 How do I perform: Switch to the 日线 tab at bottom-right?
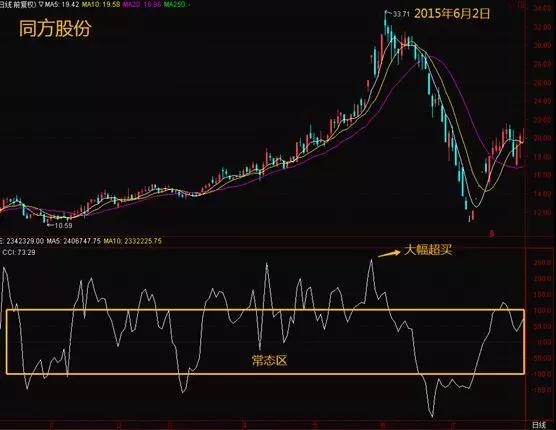[x=539, y=425]
